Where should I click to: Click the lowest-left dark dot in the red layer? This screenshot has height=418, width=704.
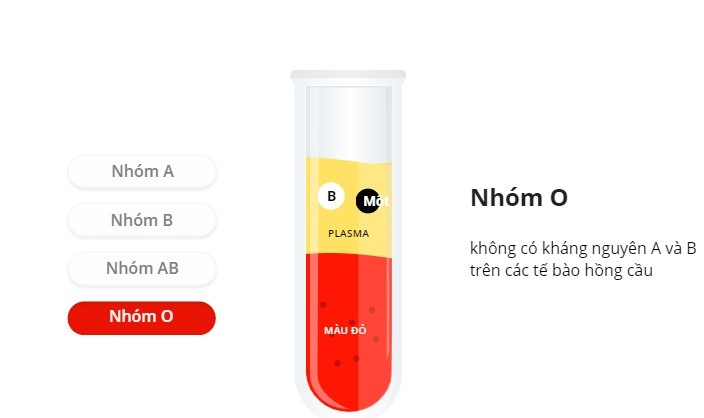click(x=338, y=363)
